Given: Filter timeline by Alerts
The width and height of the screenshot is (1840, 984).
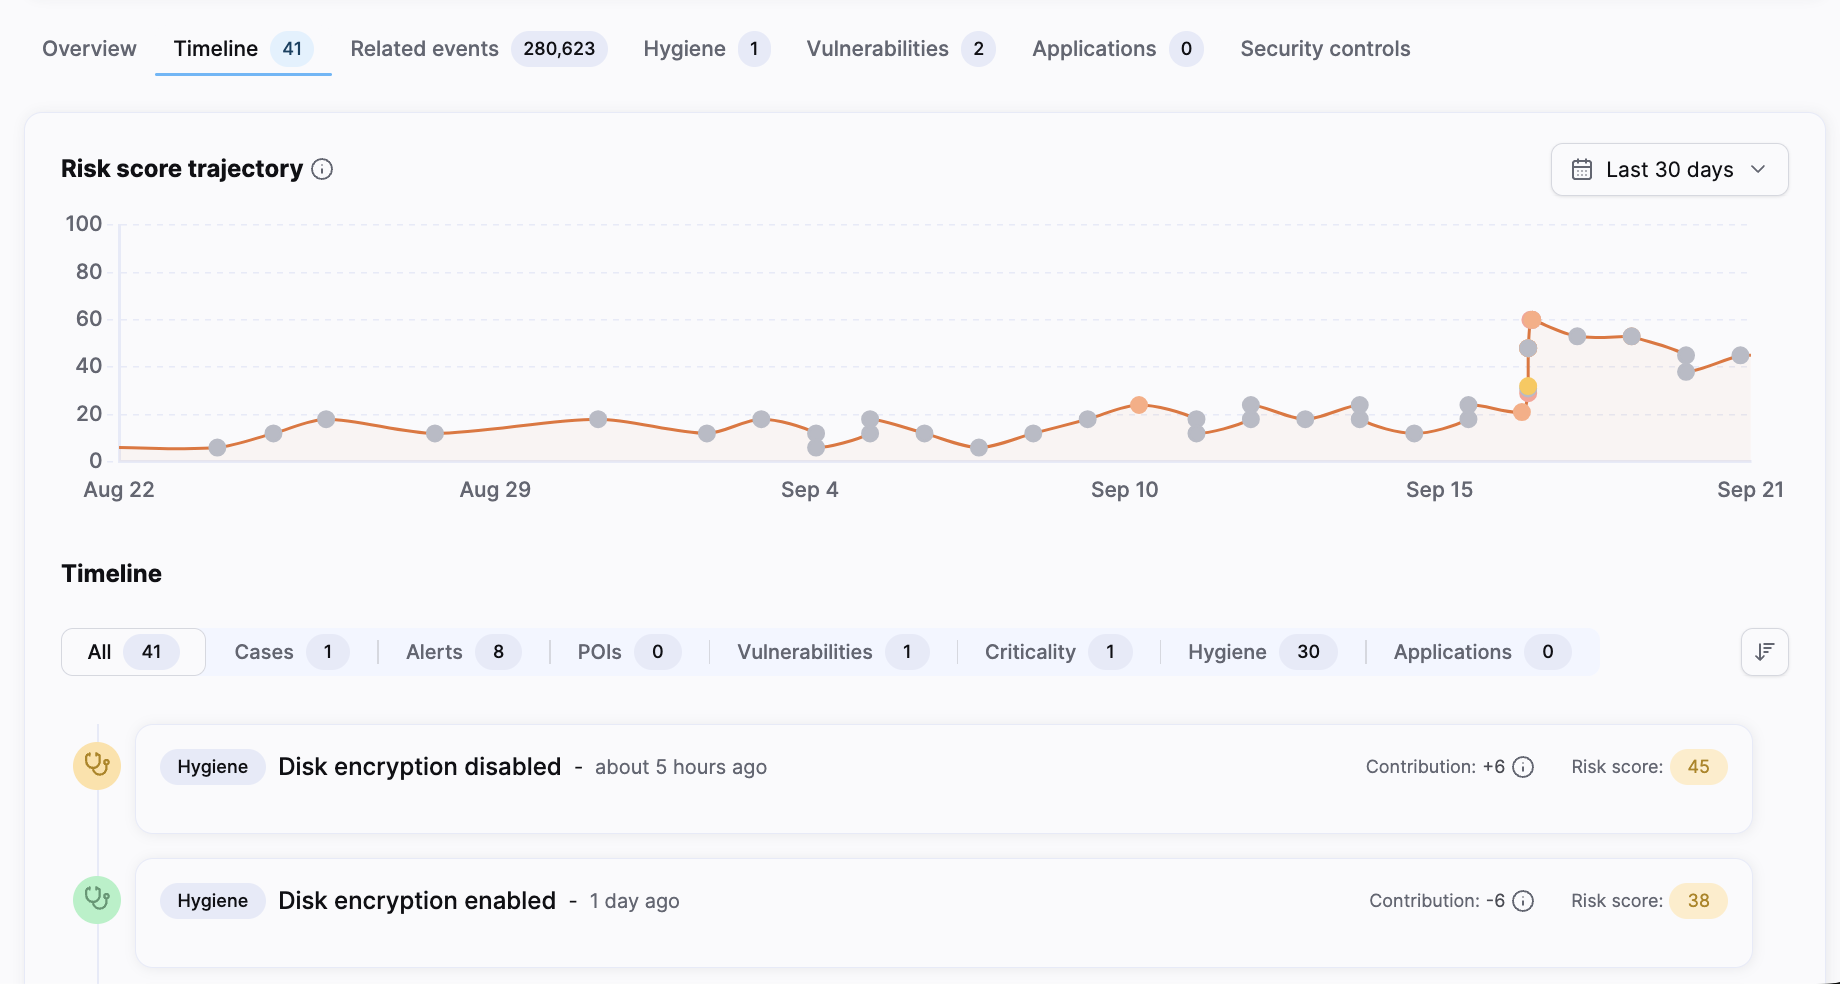Looking at the screenshot, I should [x=463, y=652].
